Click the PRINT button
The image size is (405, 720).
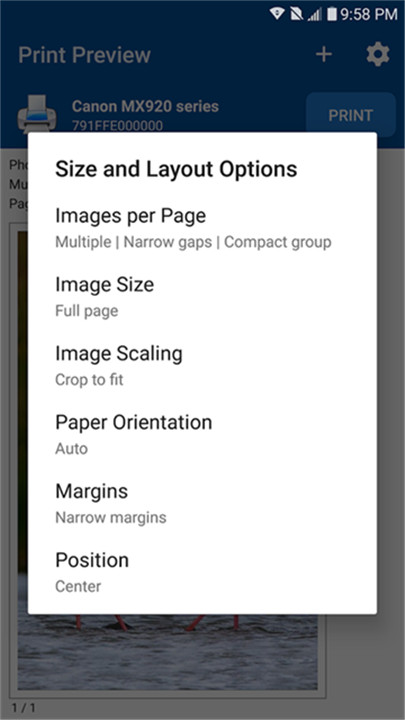coord(351,115)
